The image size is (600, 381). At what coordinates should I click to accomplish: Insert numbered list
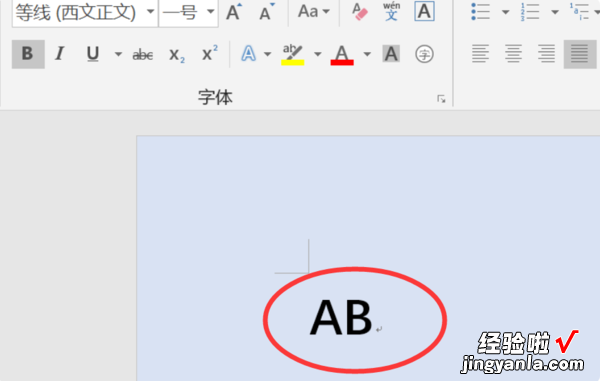click(x=530, y=11)
